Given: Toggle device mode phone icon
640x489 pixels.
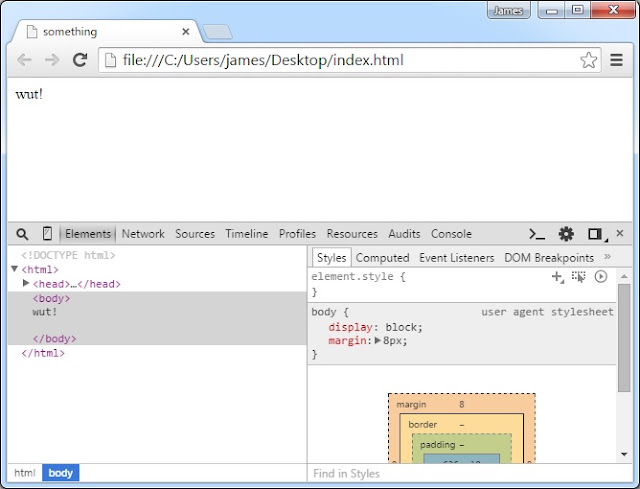Looking at the screenshot, I should click(47, 233).
